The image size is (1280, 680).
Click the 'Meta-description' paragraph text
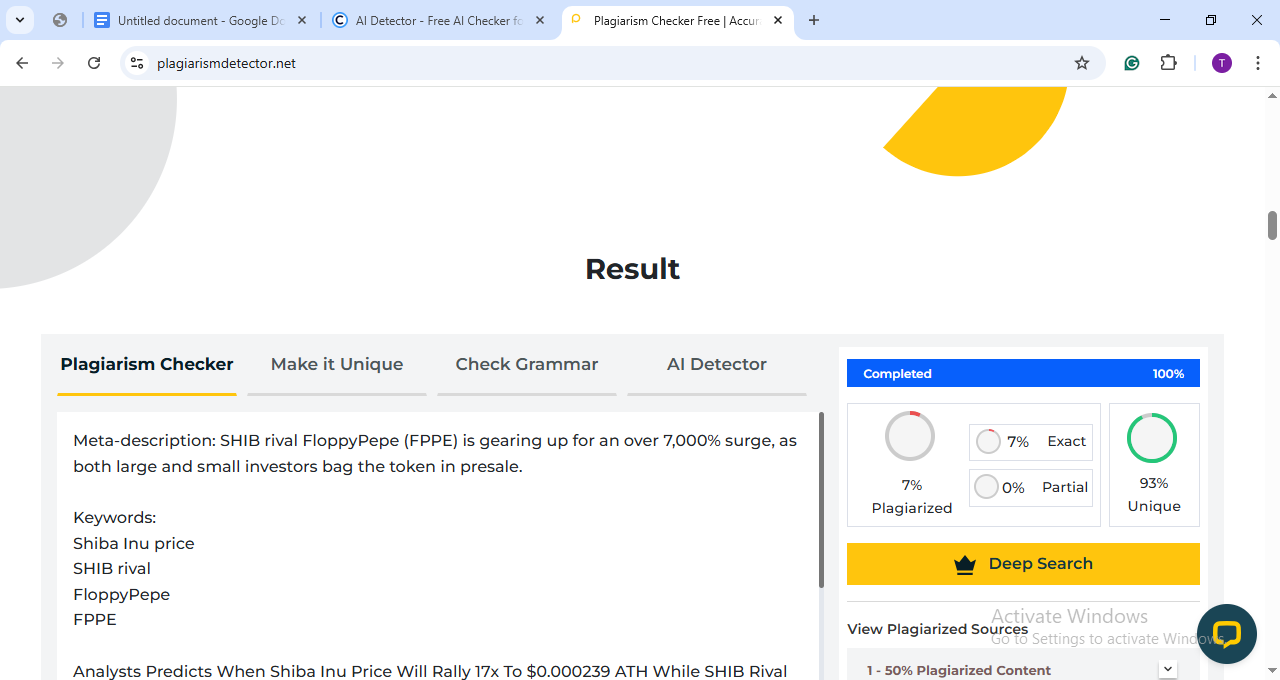pos(435,453)
